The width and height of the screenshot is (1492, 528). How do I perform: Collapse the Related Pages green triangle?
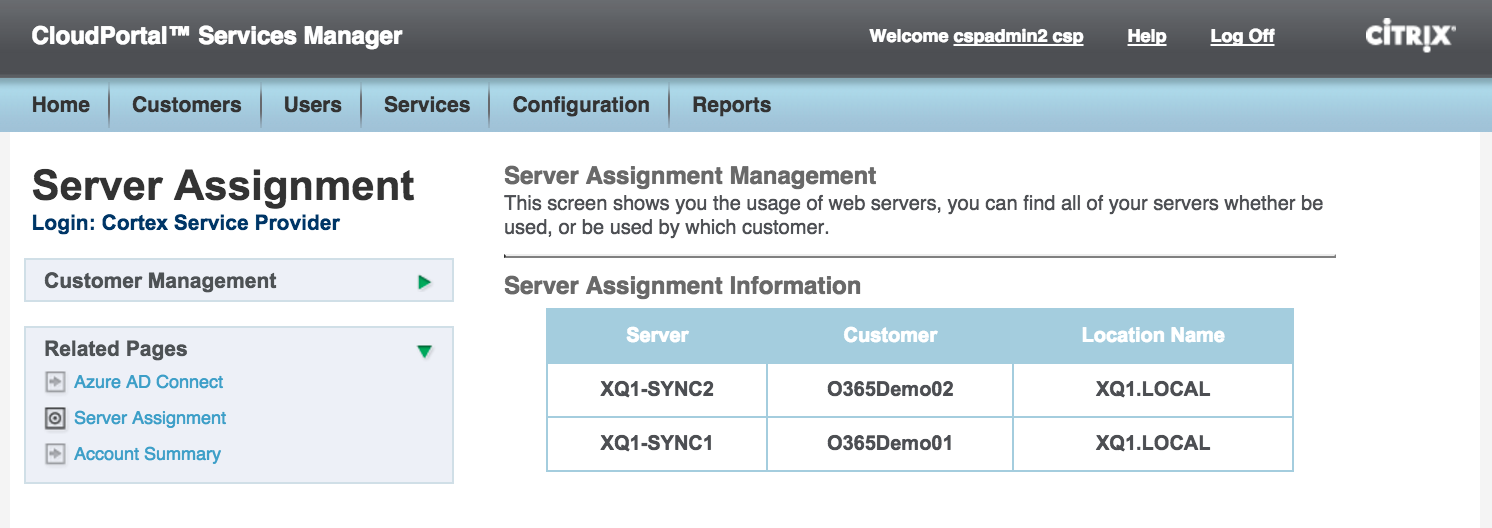424,351
